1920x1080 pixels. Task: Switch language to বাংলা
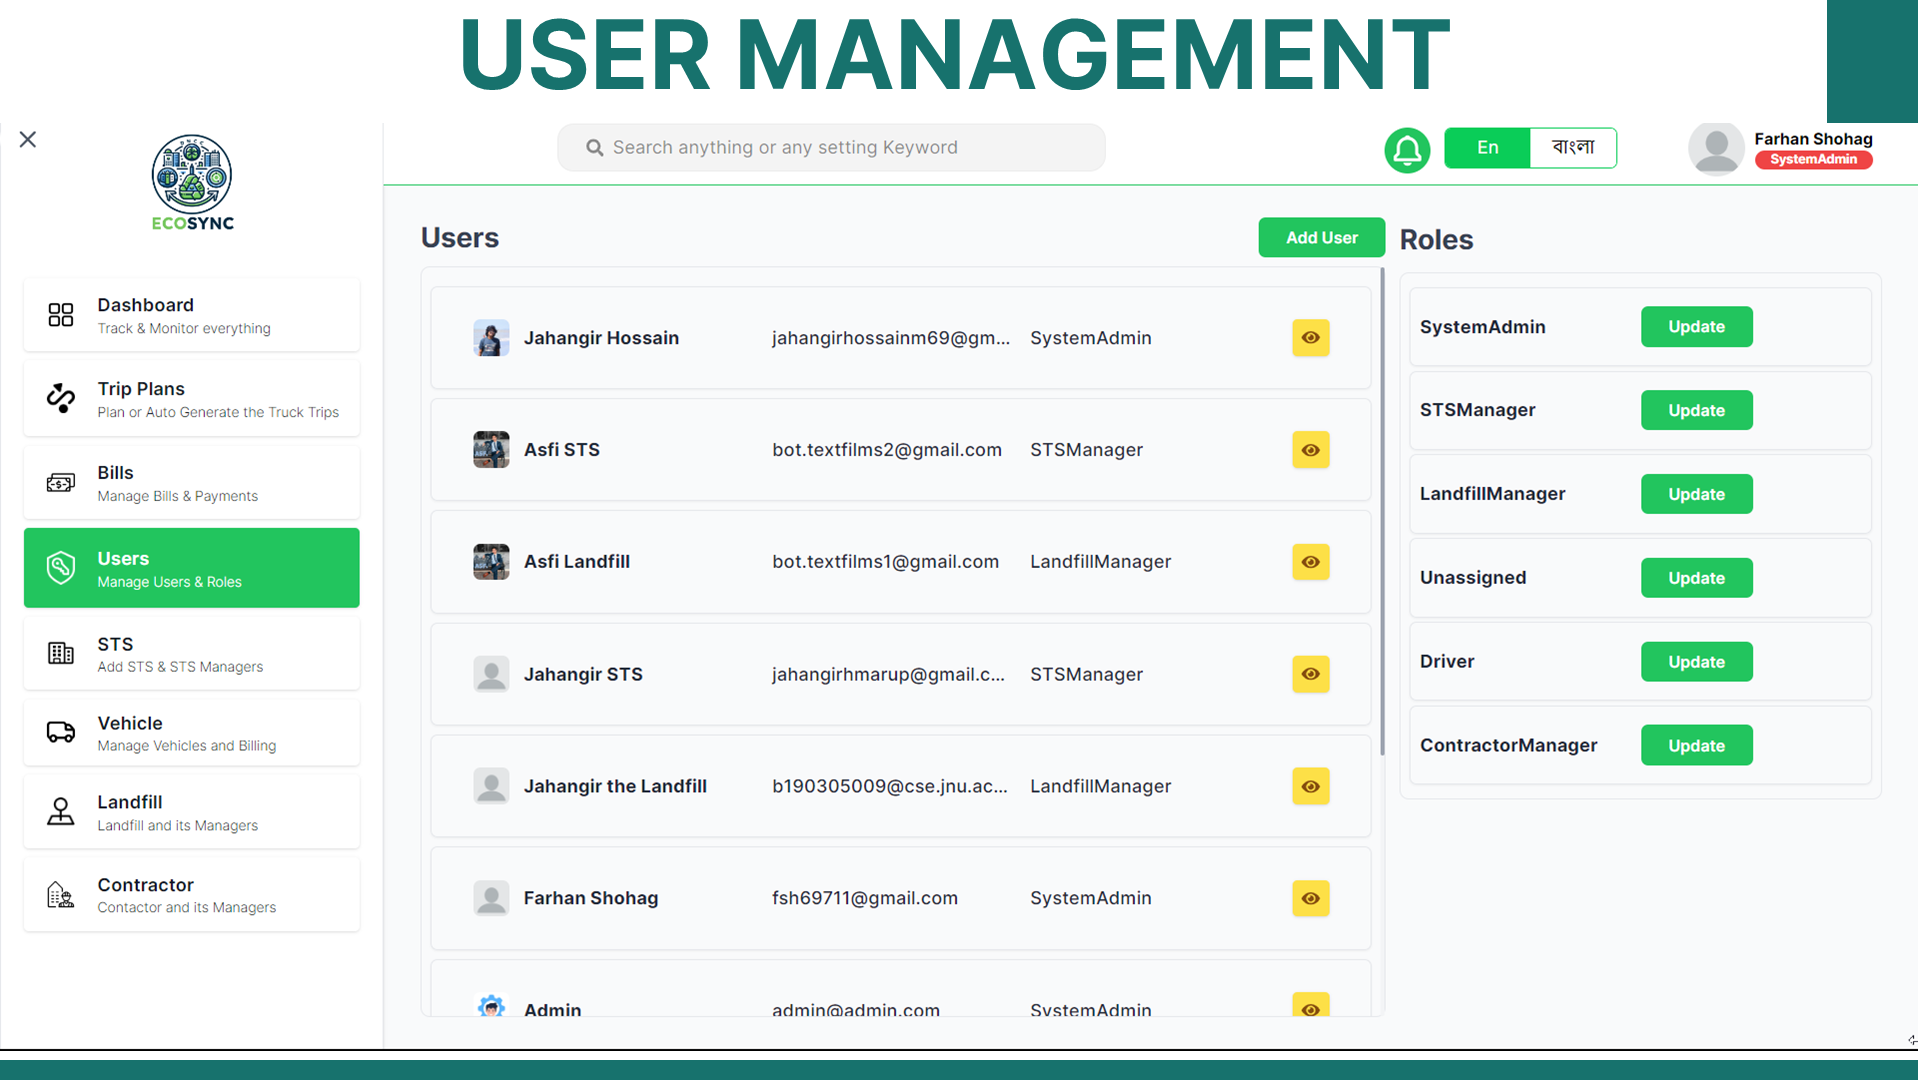point(1573,148)
